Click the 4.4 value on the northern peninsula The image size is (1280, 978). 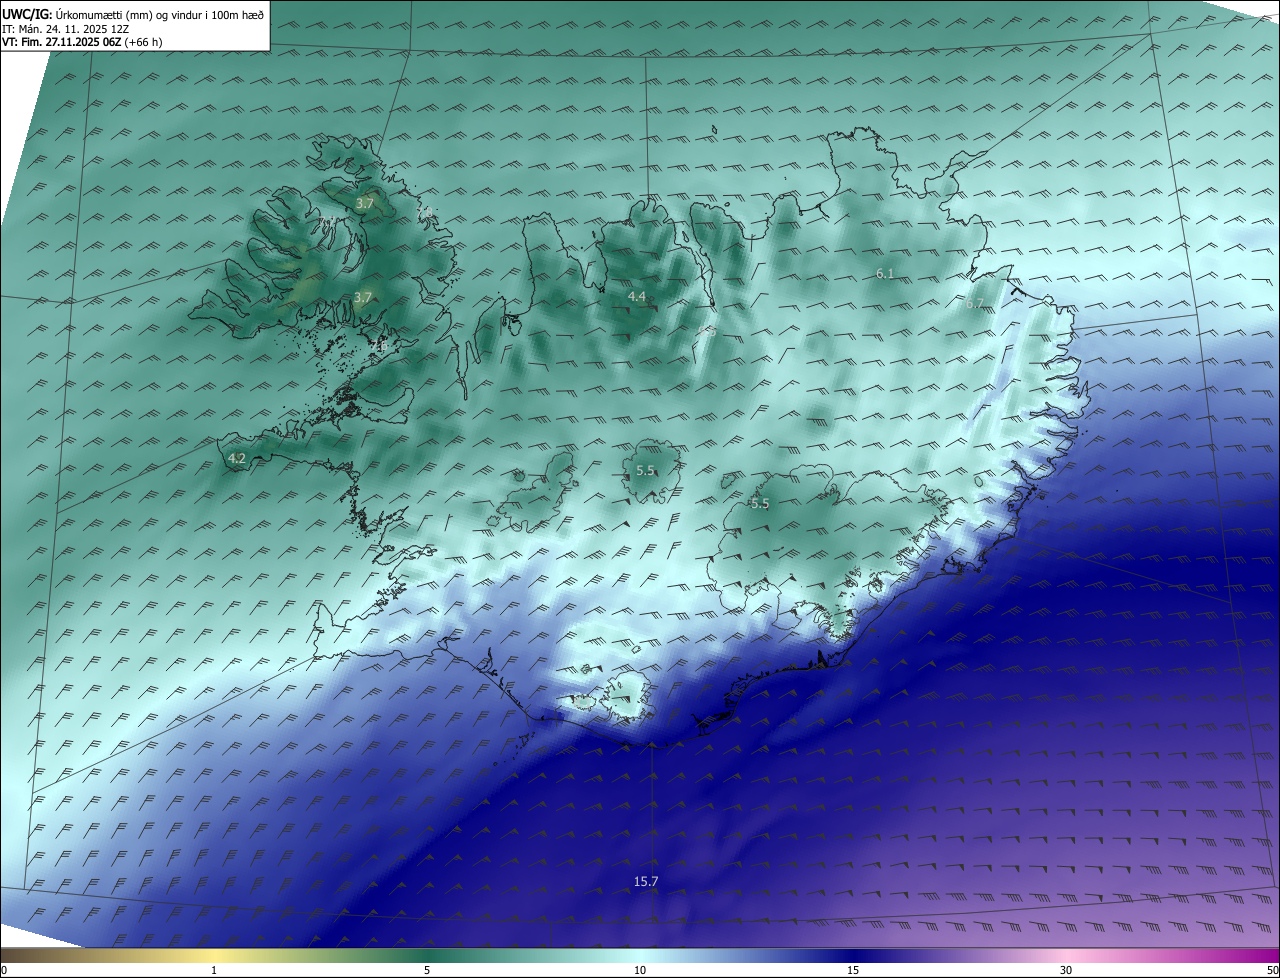pyautogui.click(x=637, y=296)
